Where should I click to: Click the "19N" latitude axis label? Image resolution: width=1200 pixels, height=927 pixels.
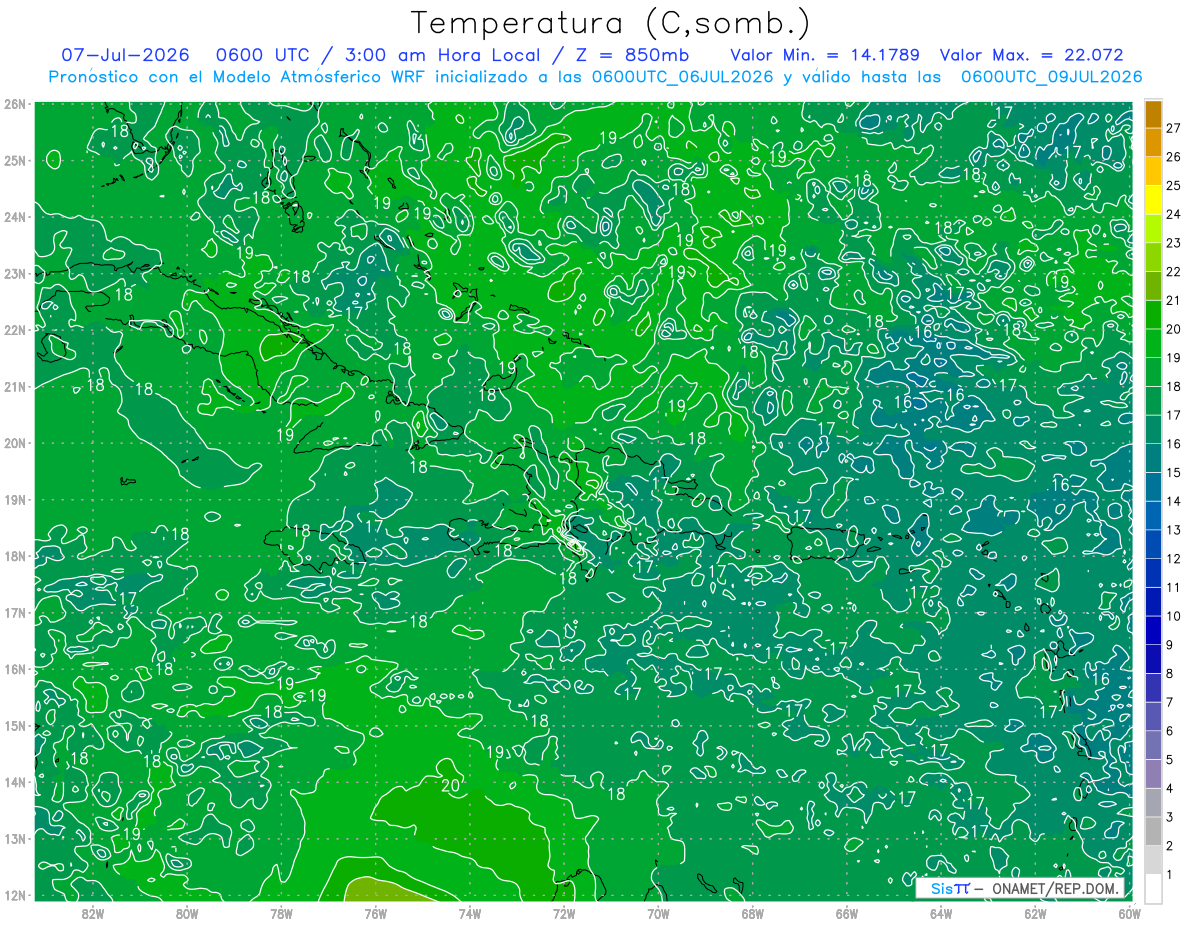click(14, 500)
